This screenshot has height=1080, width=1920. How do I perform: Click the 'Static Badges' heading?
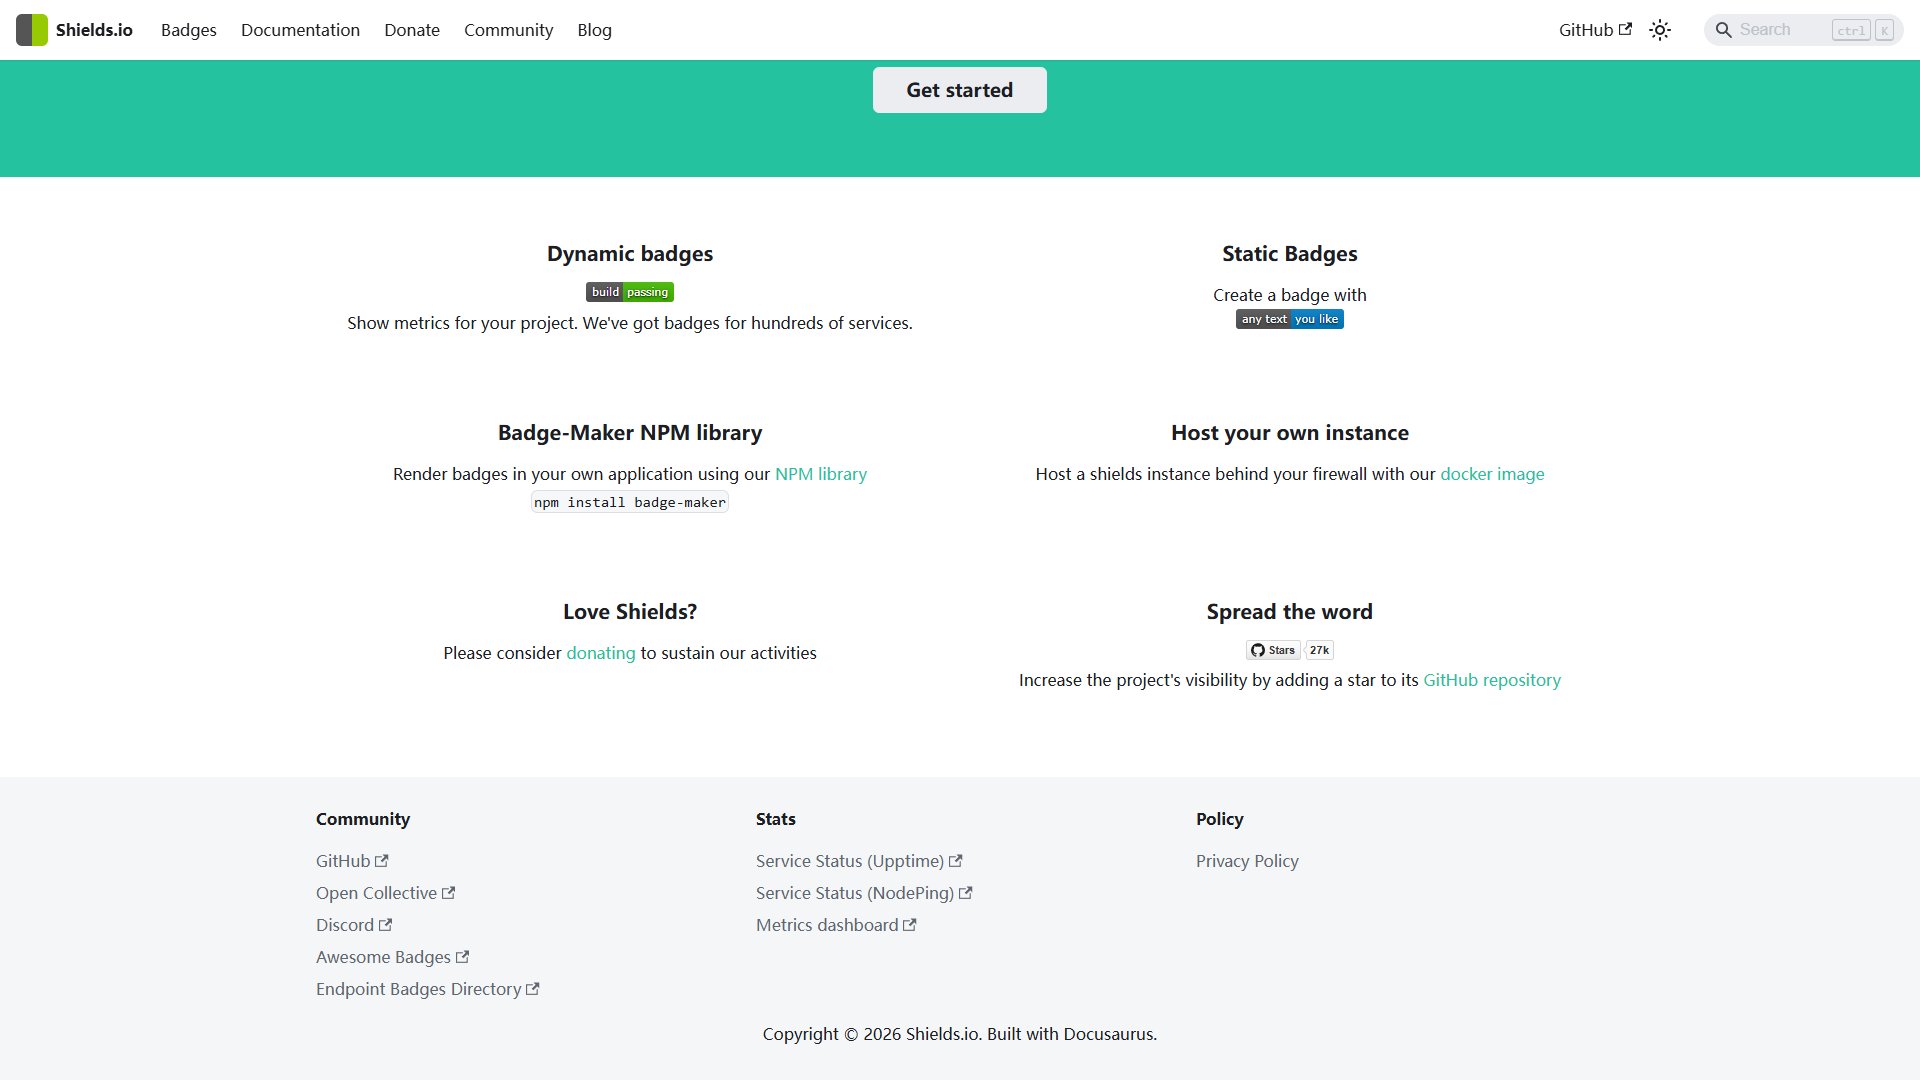[x=1290, y=254]
